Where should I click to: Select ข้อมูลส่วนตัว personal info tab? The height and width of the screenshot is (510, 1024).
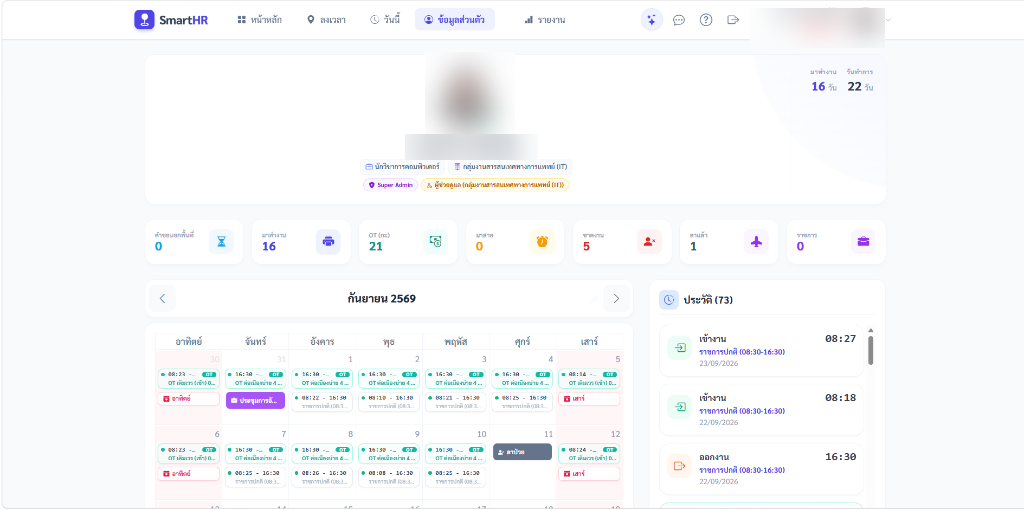pos(455,20)
